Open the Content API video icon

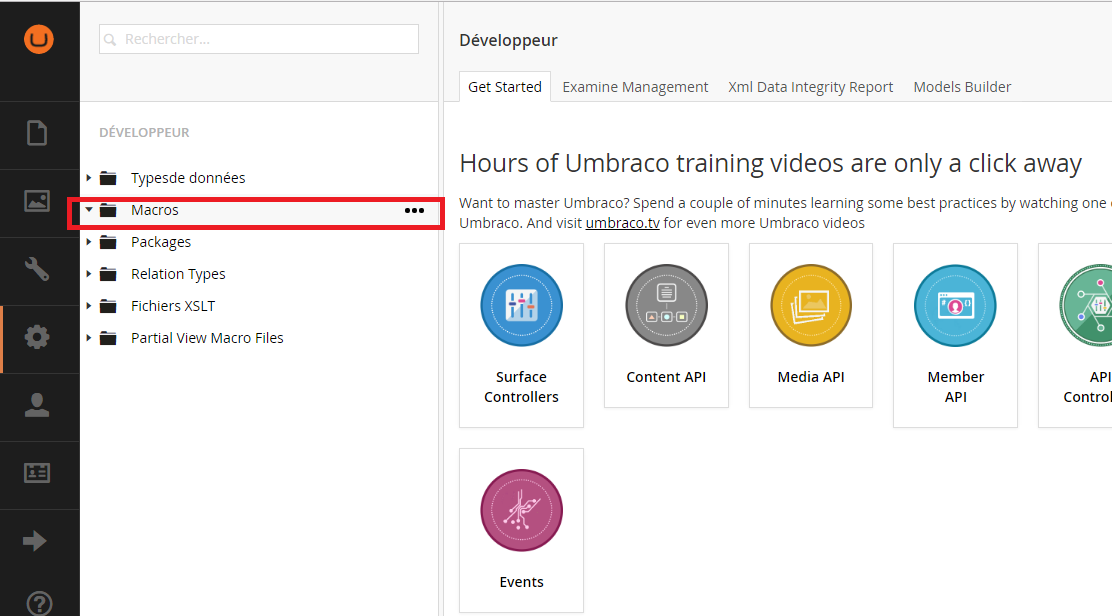click(x=666, y=306)
